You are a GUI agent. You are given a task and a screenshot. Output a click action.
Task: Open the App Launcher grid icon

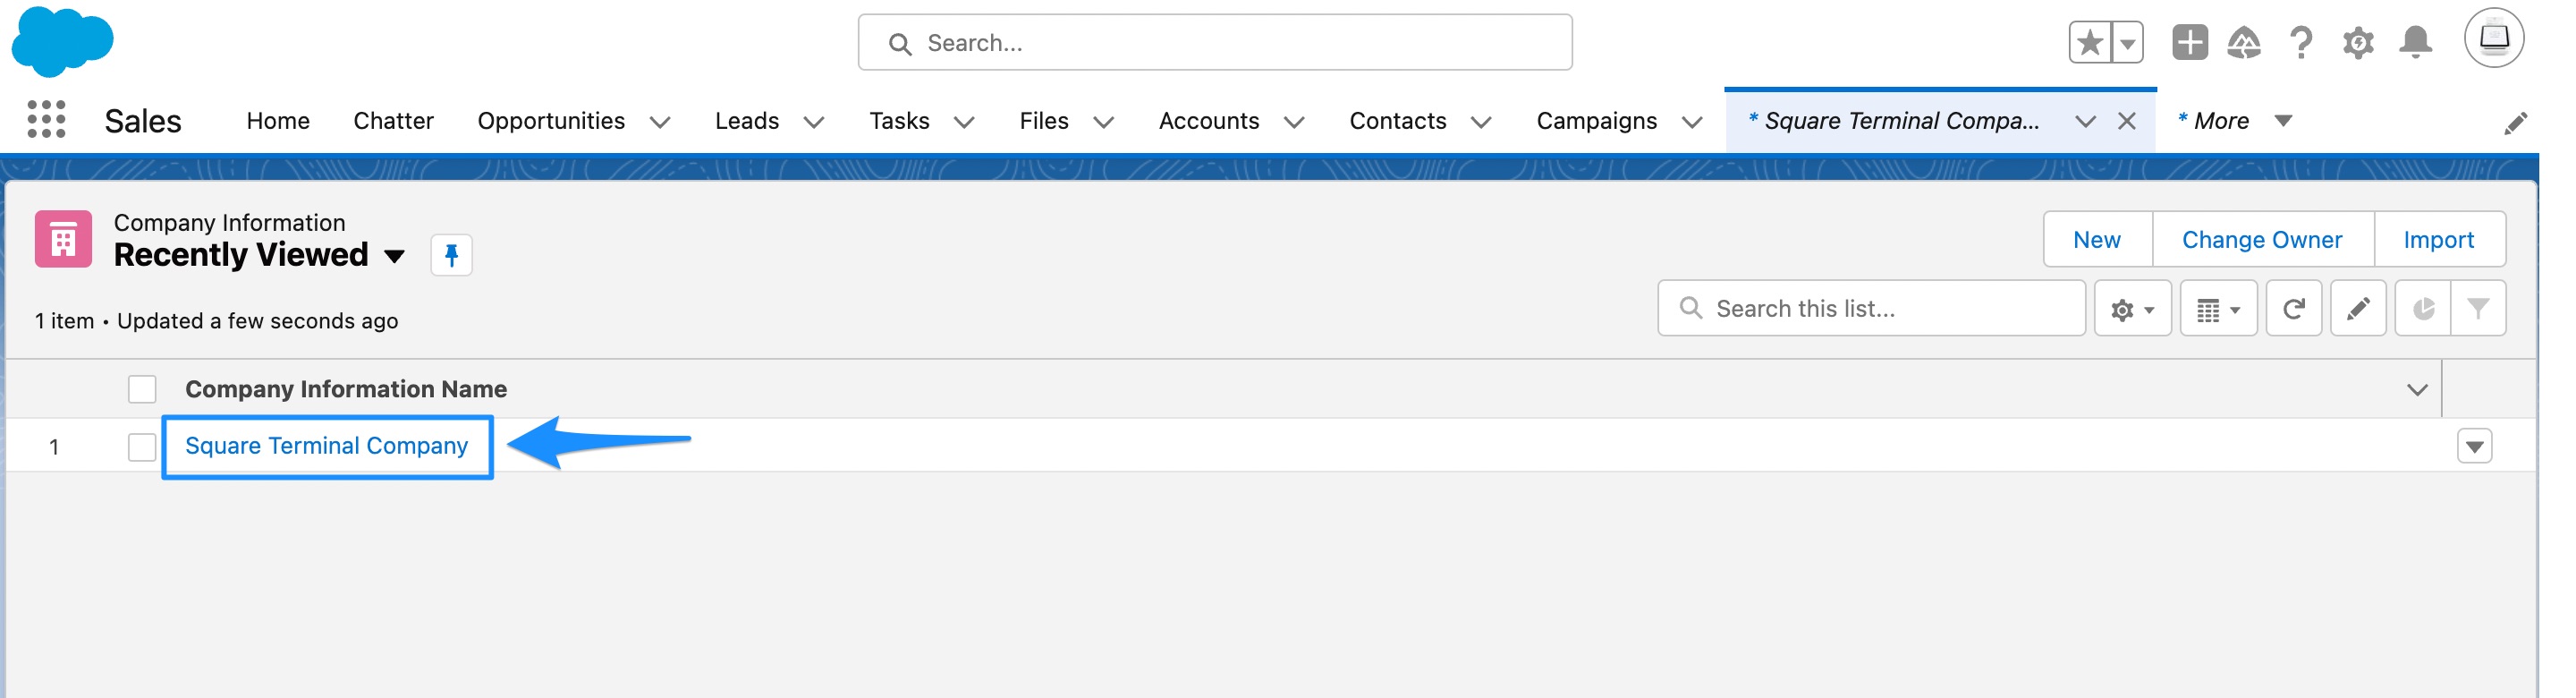pyautogui.click(x=46, y=120)
